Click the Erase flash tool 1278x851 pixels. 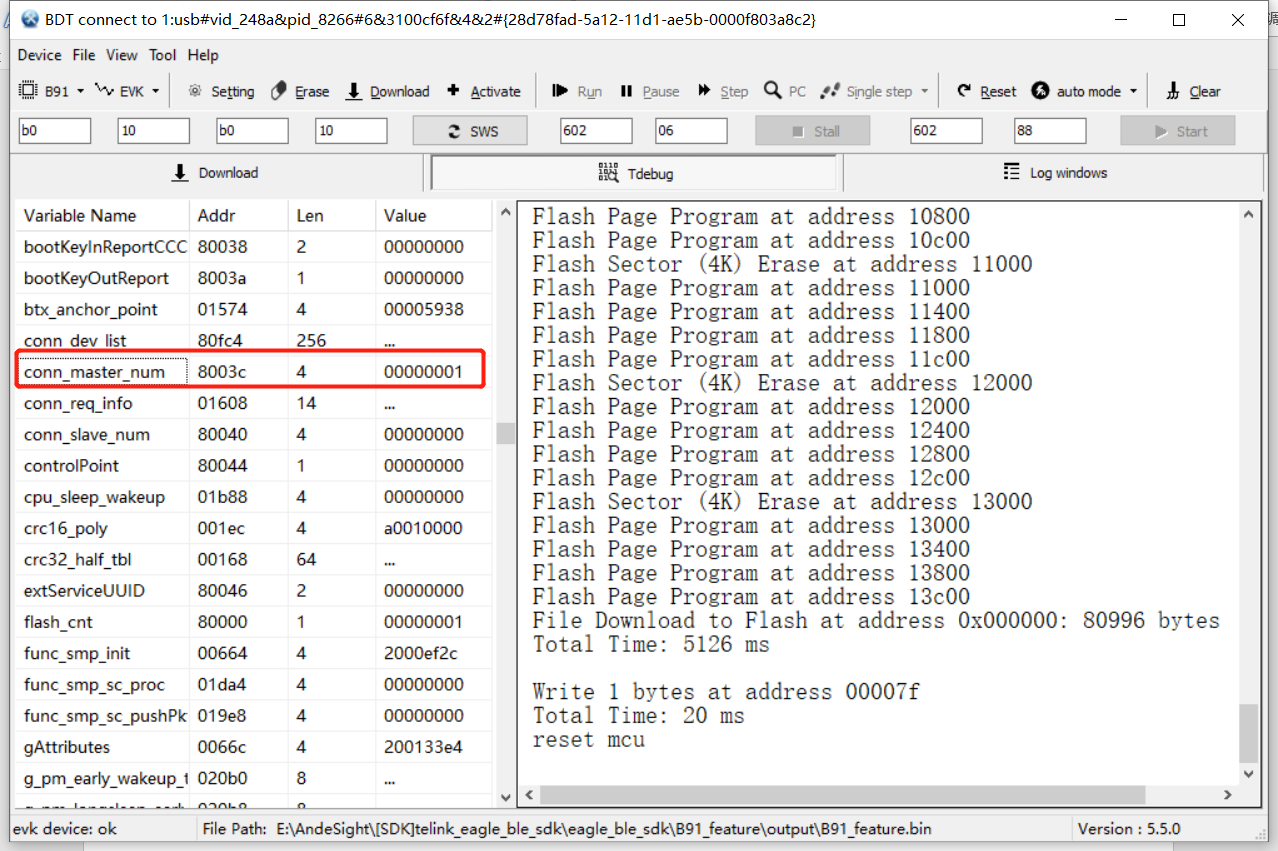(x=300, y=91)
